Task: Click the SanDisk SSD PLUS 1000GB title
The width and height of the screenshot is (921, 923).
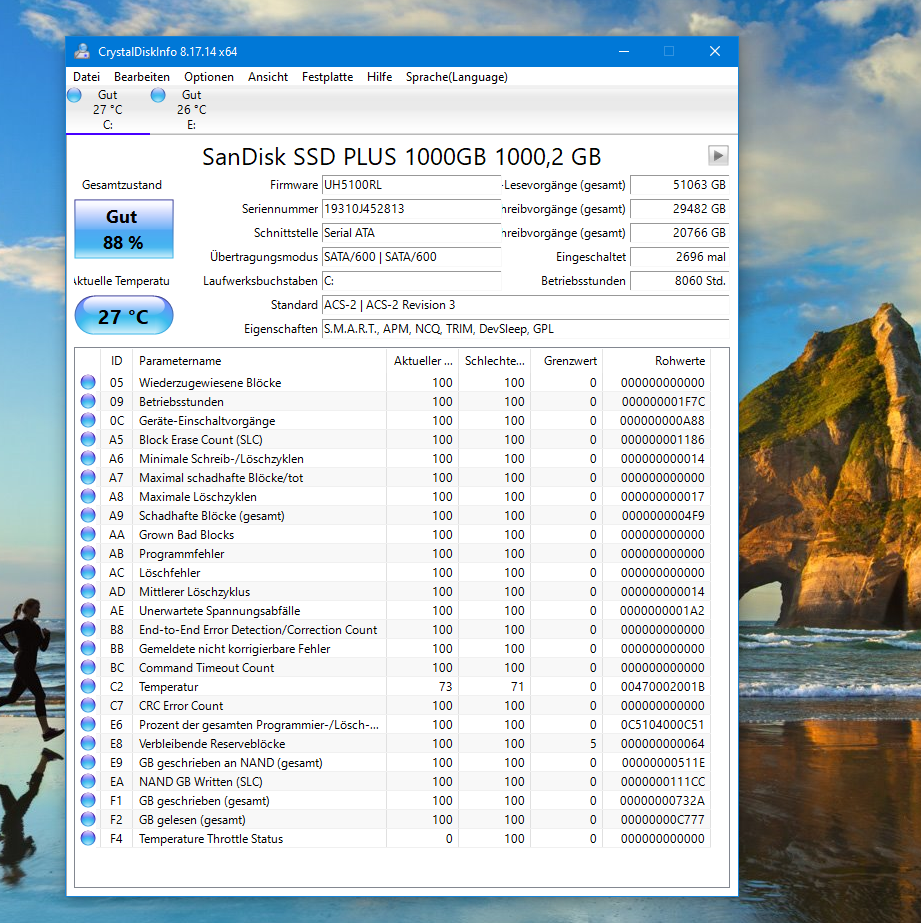Action: coord(401,157)
